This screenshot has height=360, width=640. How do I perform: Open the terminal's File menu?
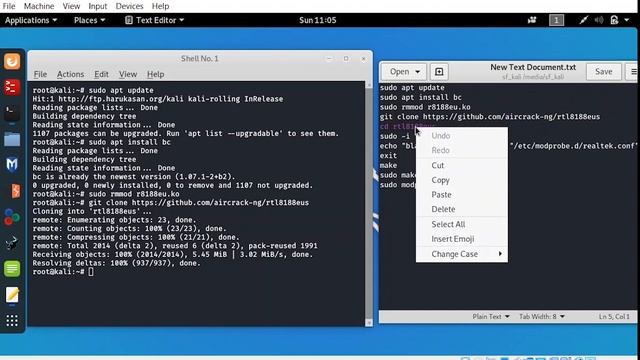[x=40, y=74]
